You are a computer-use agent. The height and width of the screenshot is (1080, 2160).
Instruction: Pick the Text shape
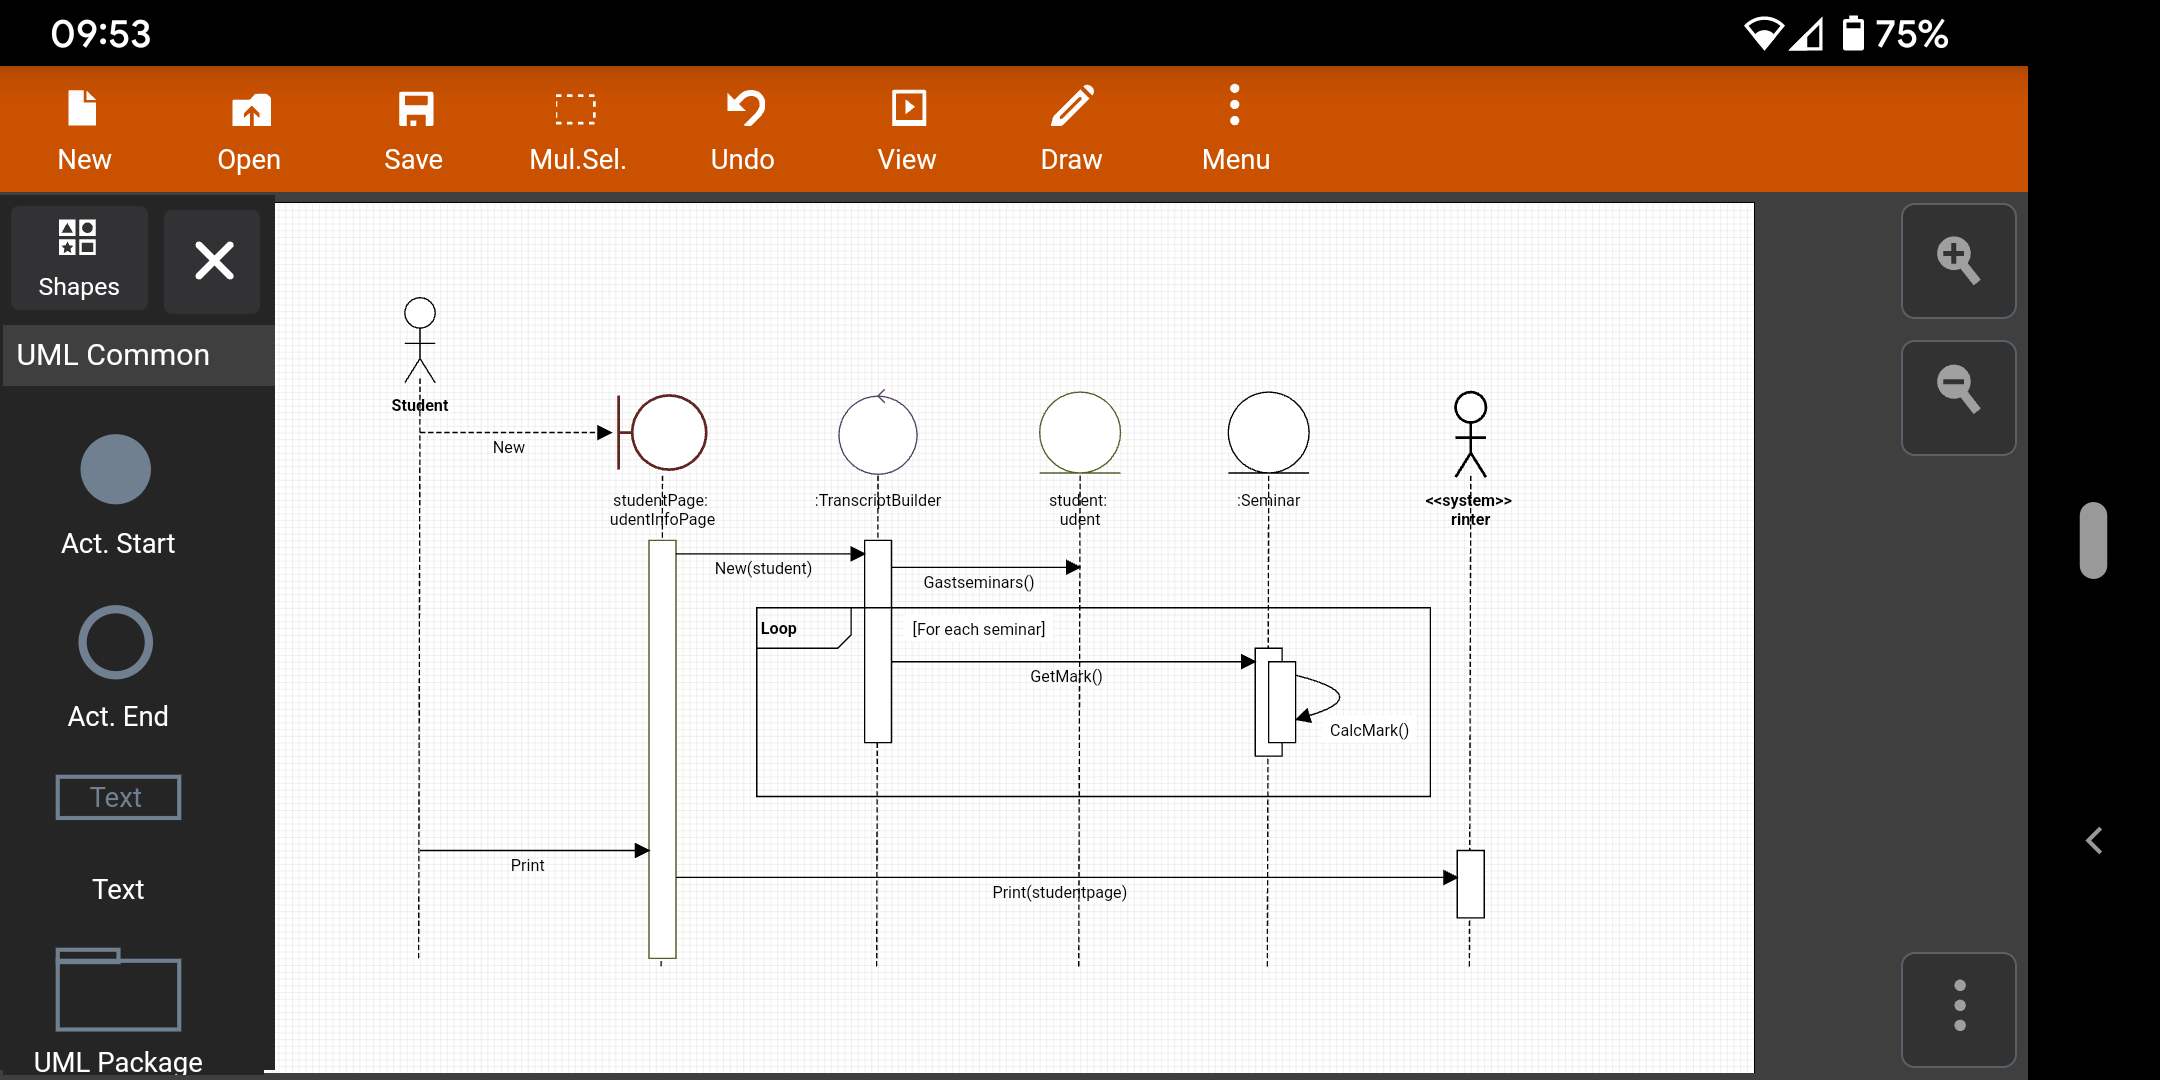[118, 838]
